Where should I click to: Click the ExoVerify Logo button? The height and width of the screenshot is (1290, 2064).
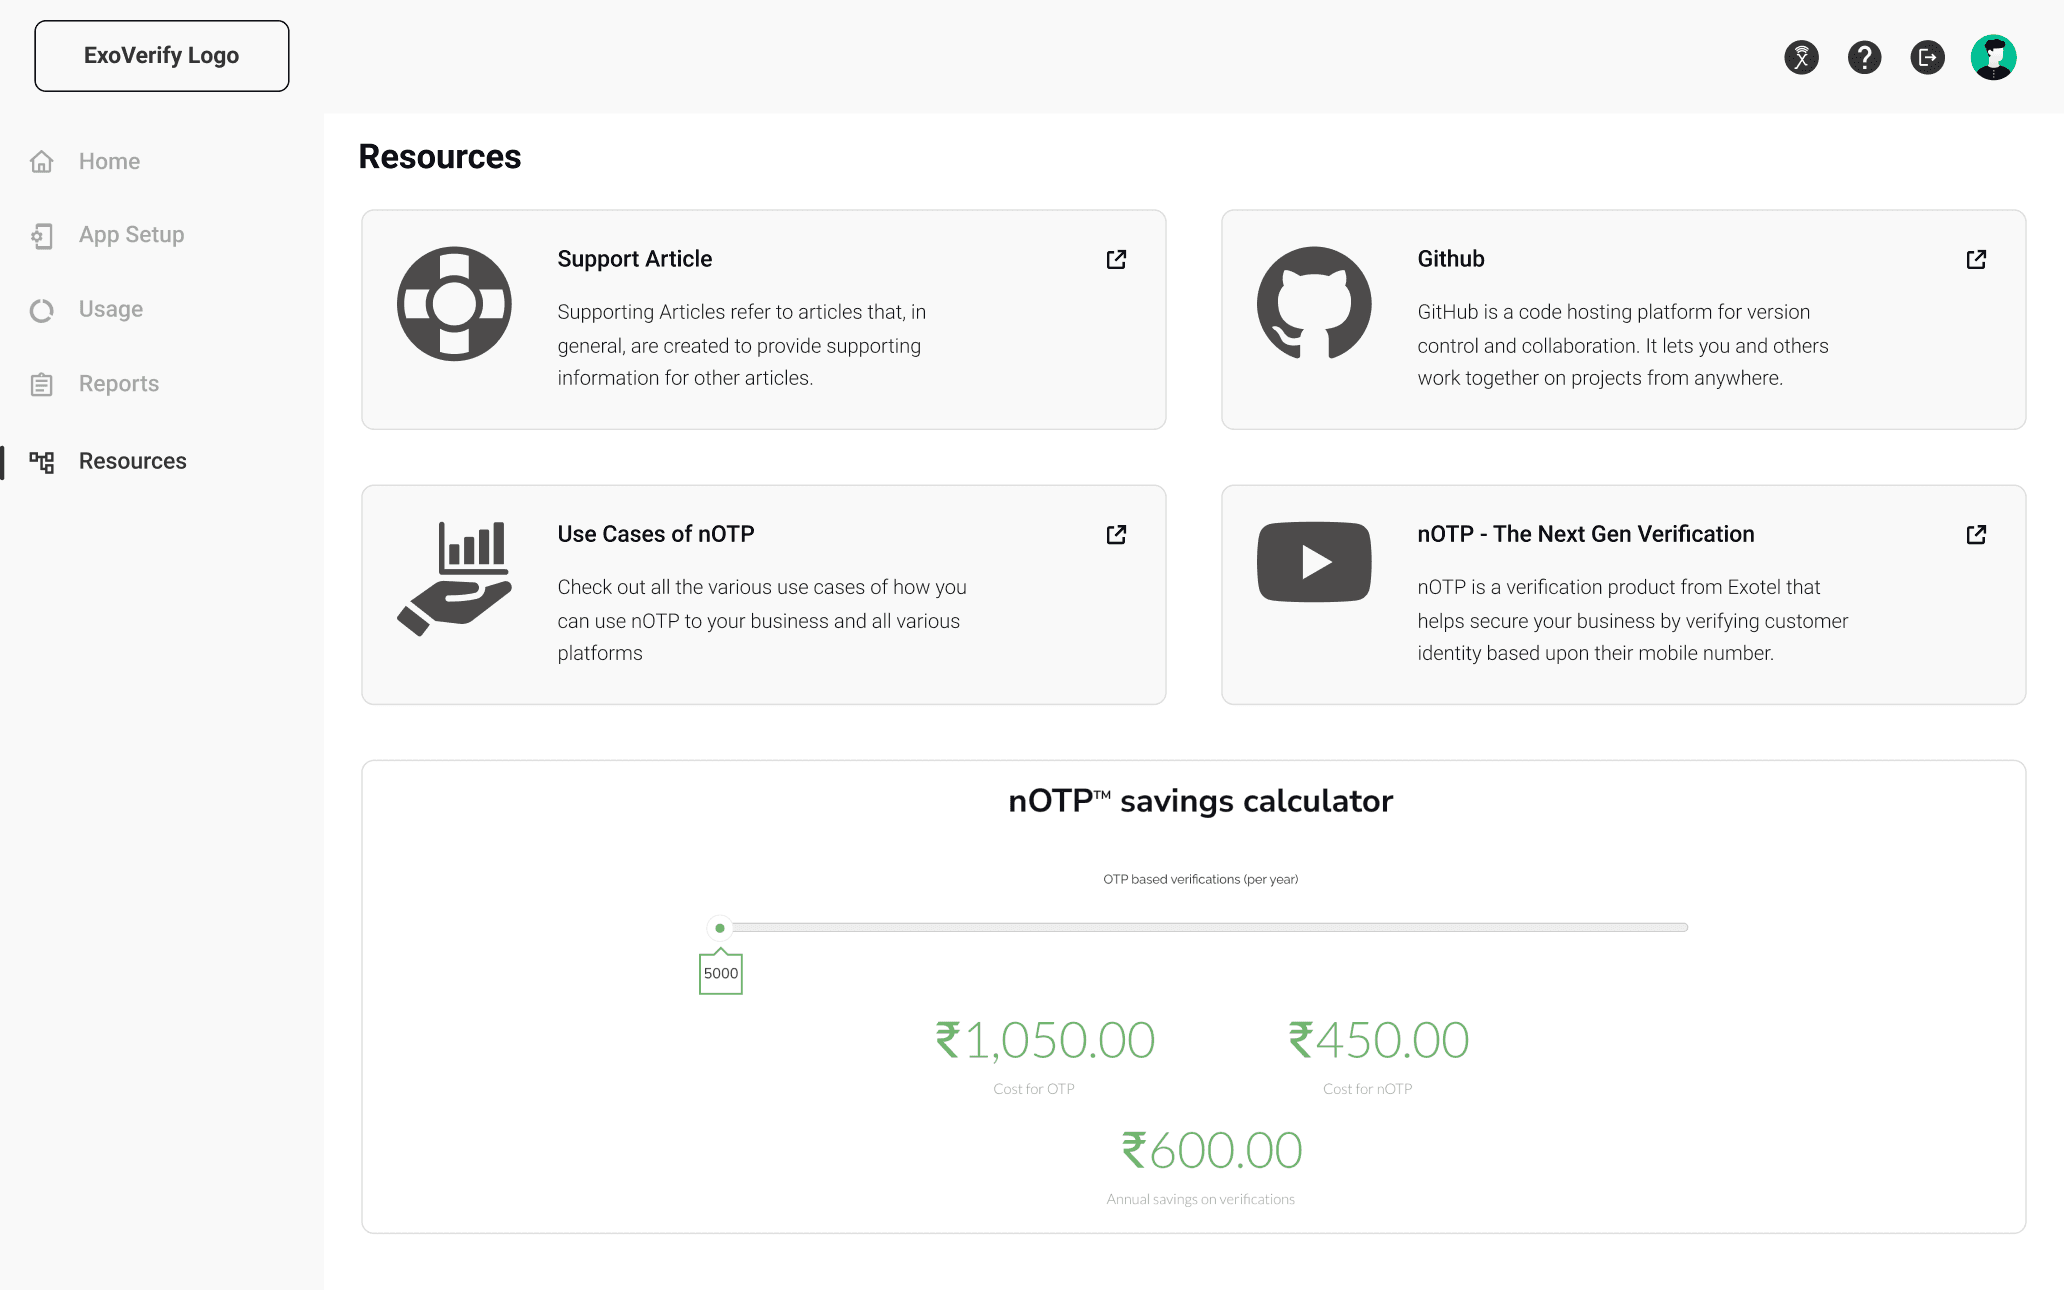click(x=162, y=56)
